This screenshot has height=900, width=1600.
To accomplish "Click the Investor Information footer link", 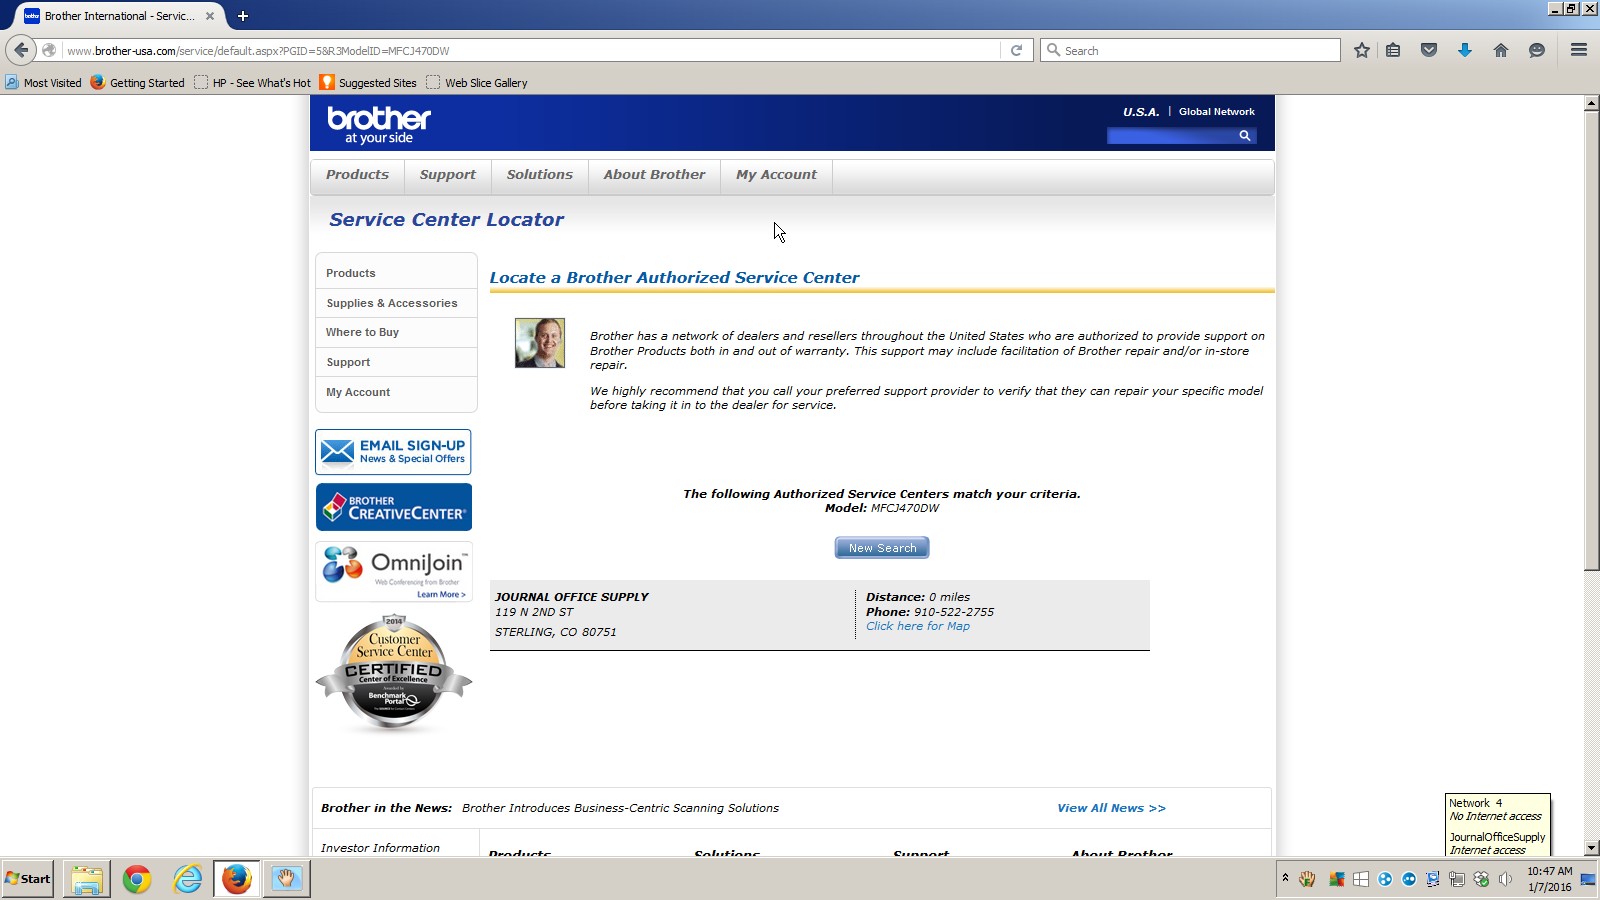I will (380, 848).
